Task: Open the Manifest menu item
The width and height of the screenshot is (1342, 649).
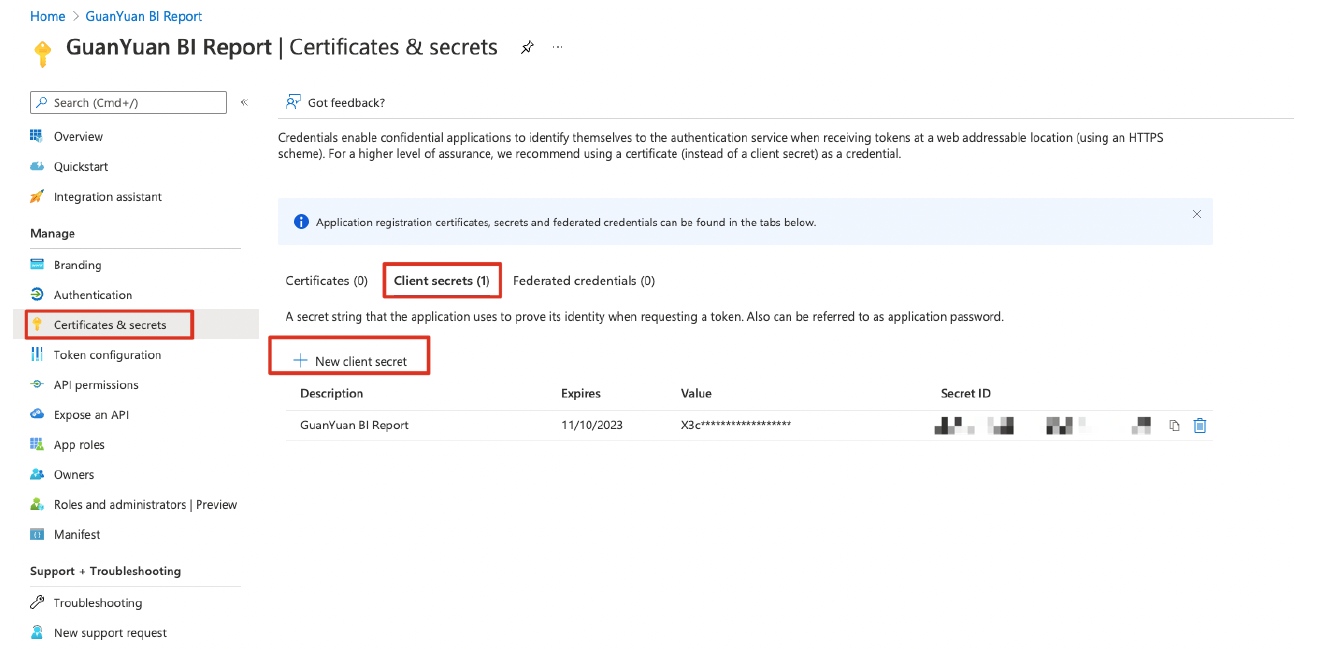Action: coord(77,535)
